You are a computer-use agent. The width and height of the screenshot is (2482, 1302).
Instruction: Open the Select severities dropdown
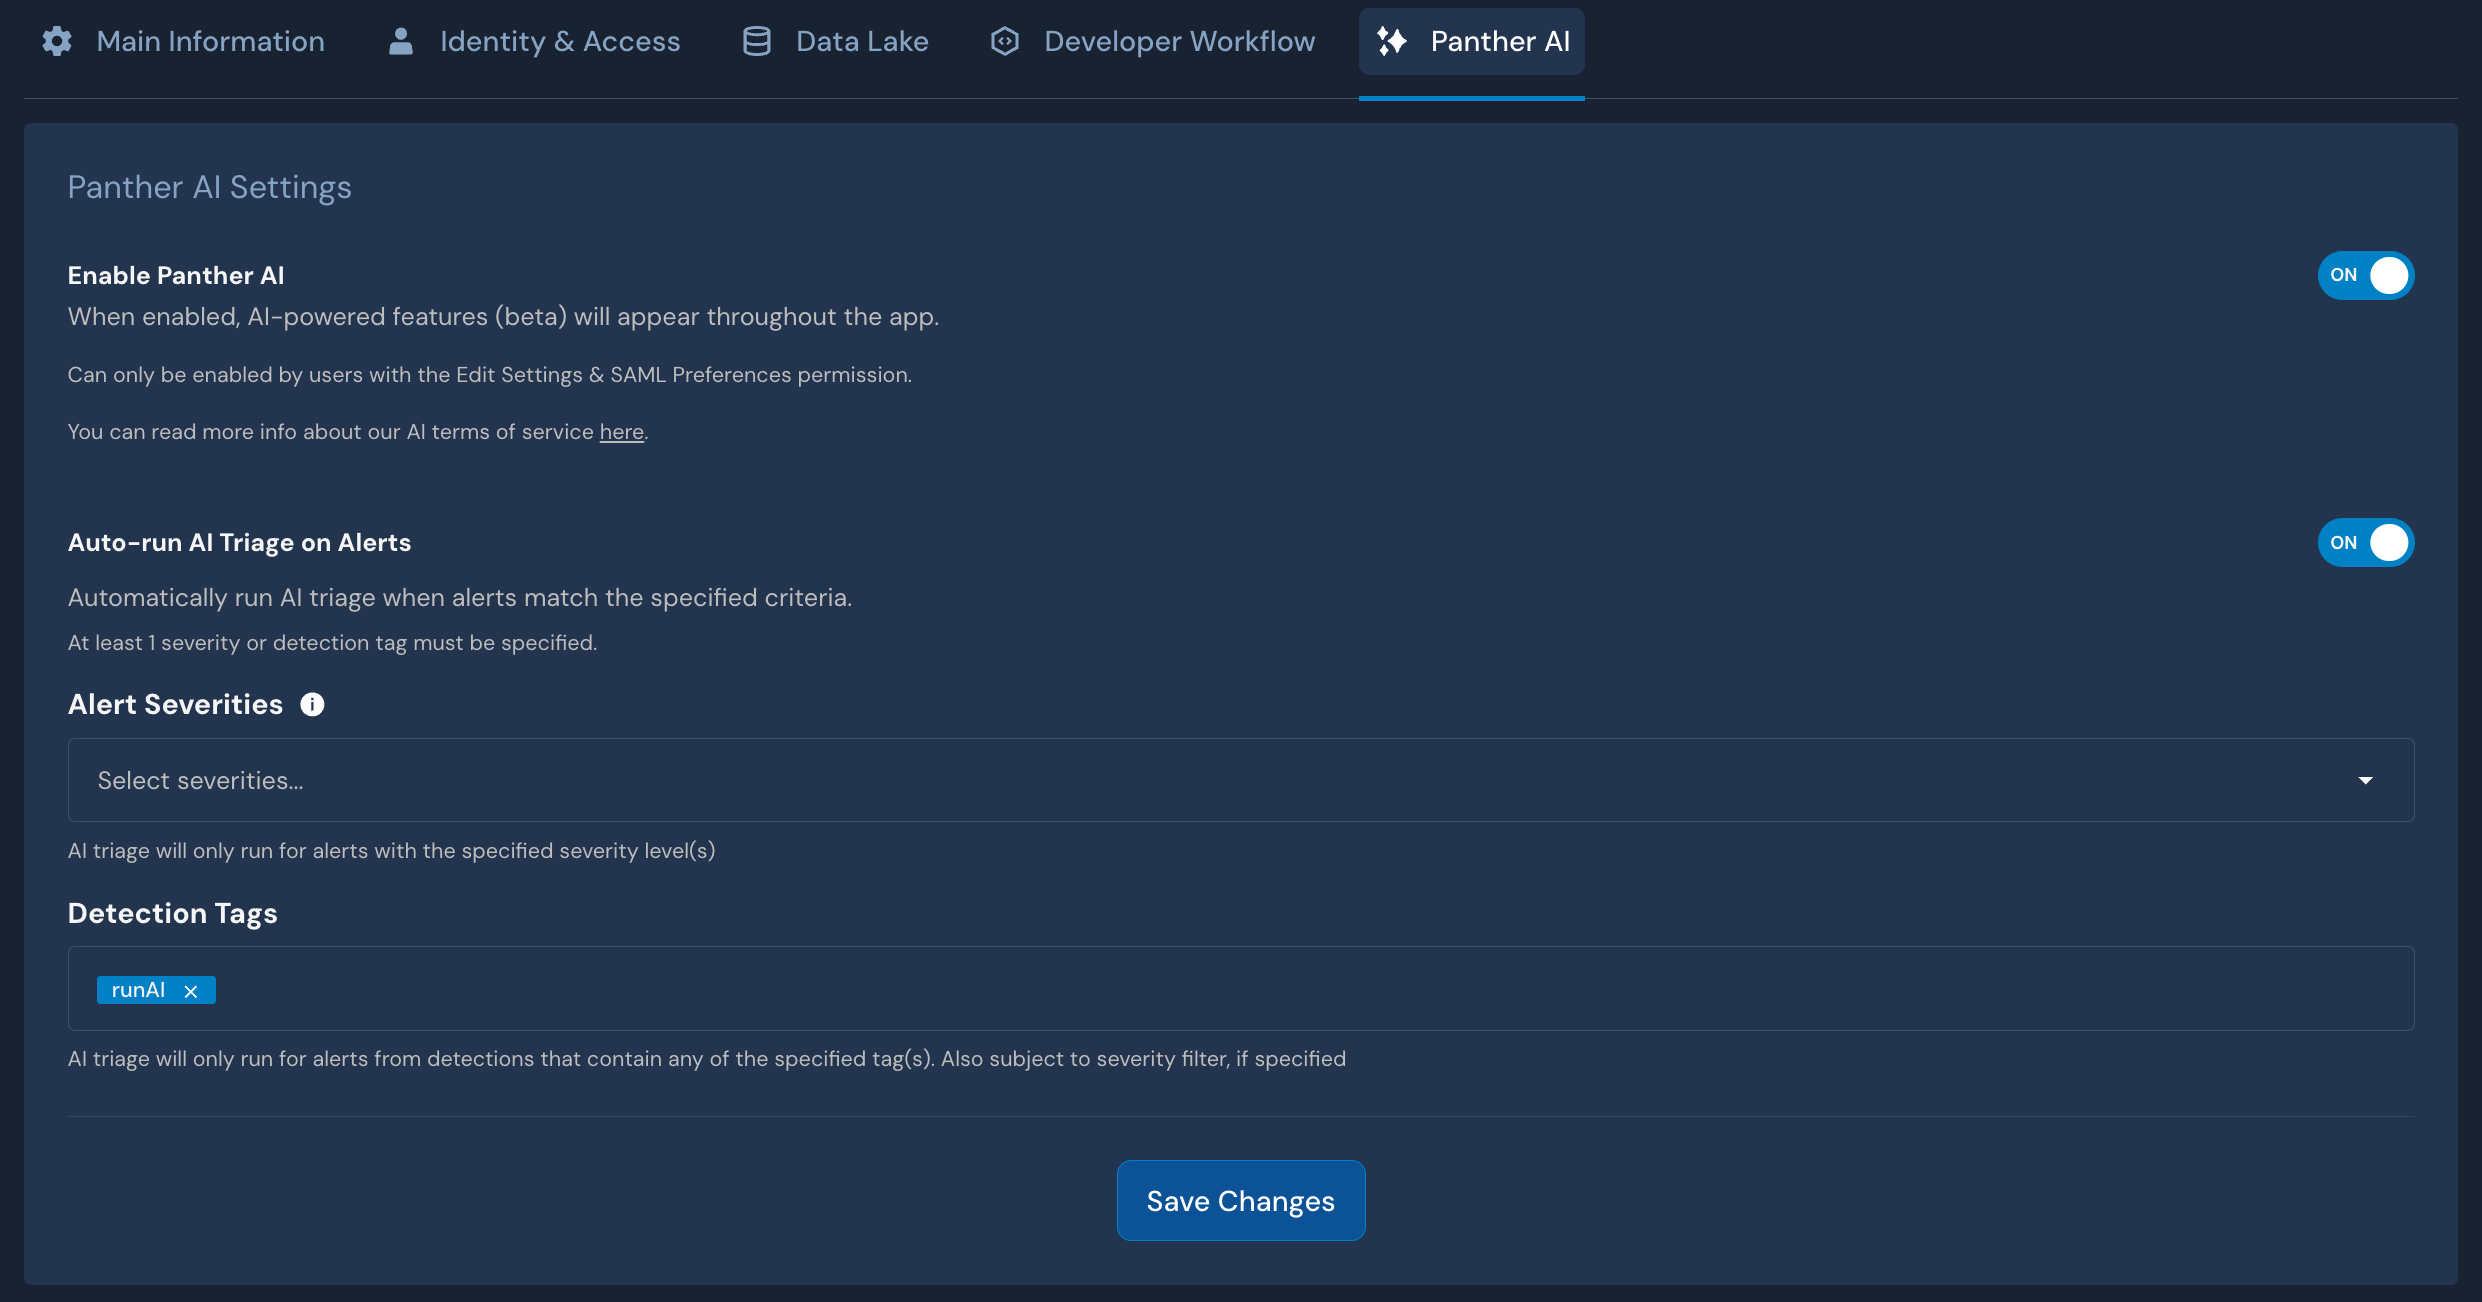tap(1241, 780)
